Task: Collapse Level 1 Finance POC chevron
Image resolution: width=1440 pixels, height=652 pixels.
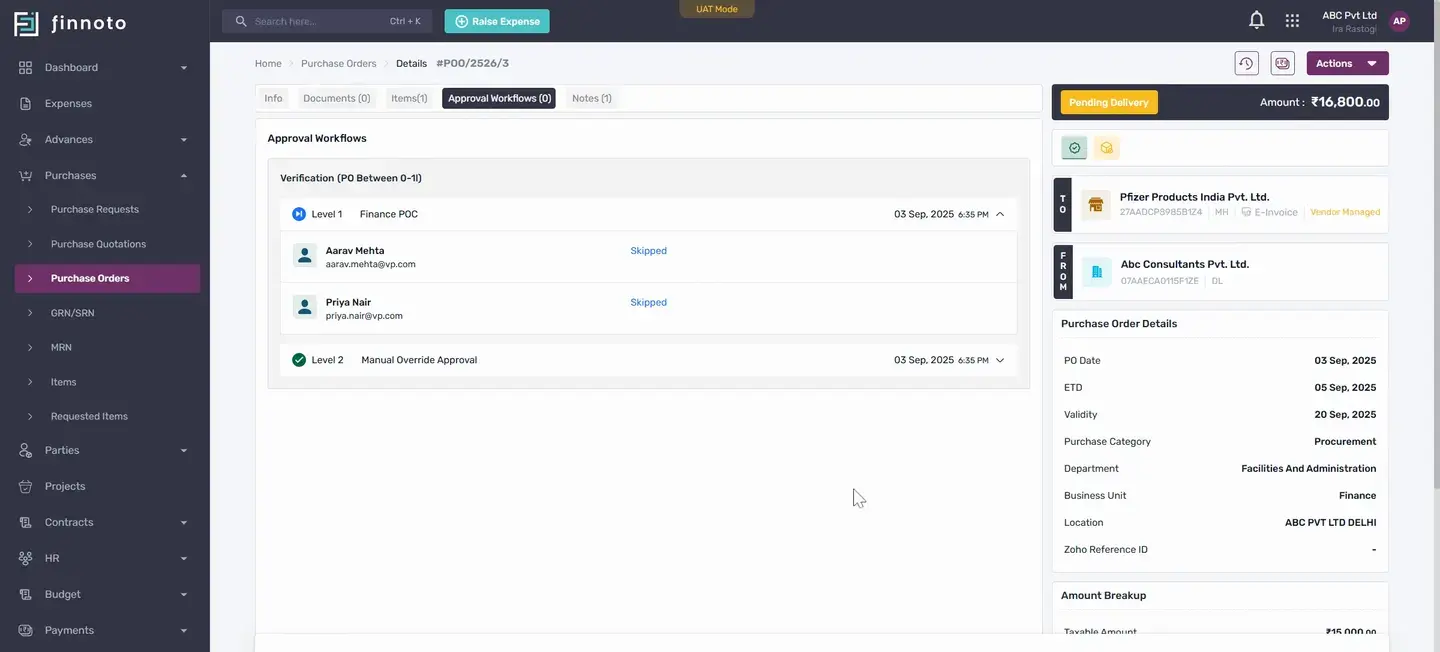Action: [1000, 214]
